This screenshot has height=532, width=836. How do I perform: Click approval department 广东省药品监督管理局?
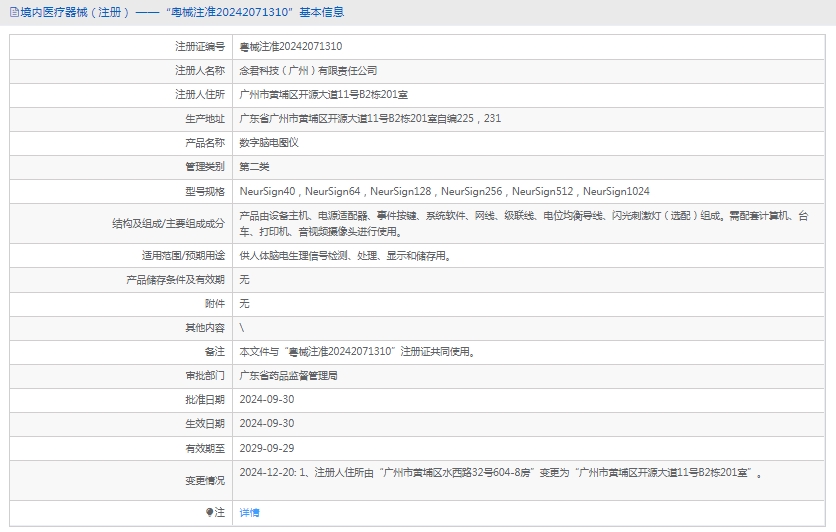tap(288, 376)
